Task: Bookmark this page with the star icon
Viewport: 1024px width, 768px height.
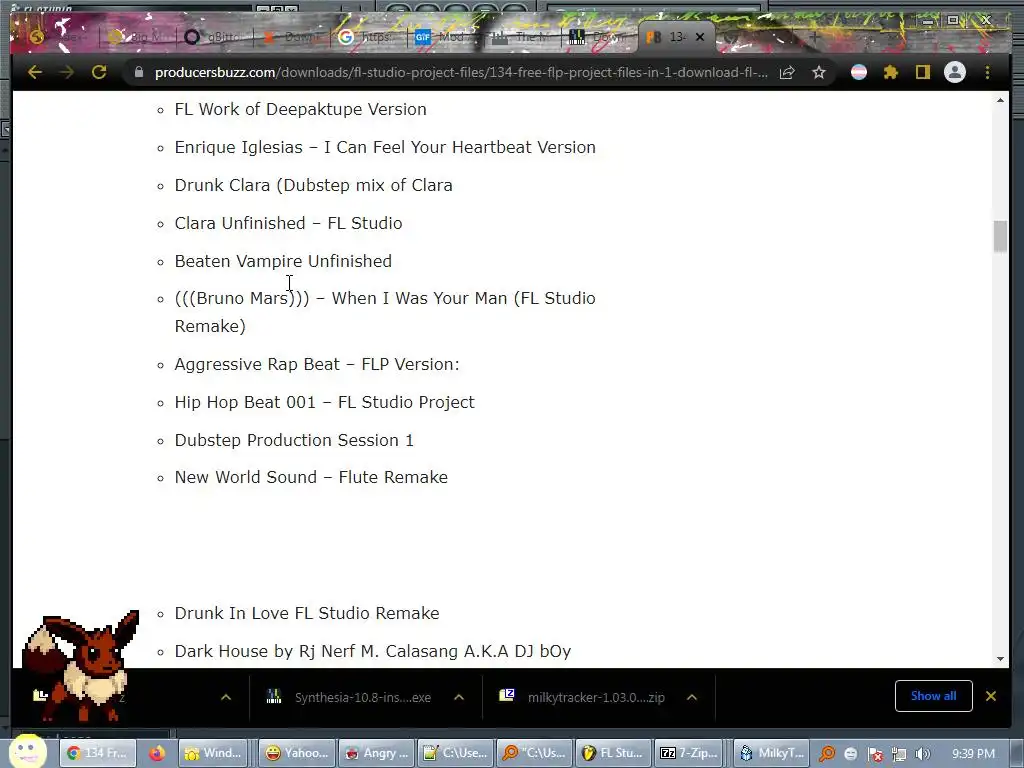Action: pyautogui.click(x=819, y=72)
